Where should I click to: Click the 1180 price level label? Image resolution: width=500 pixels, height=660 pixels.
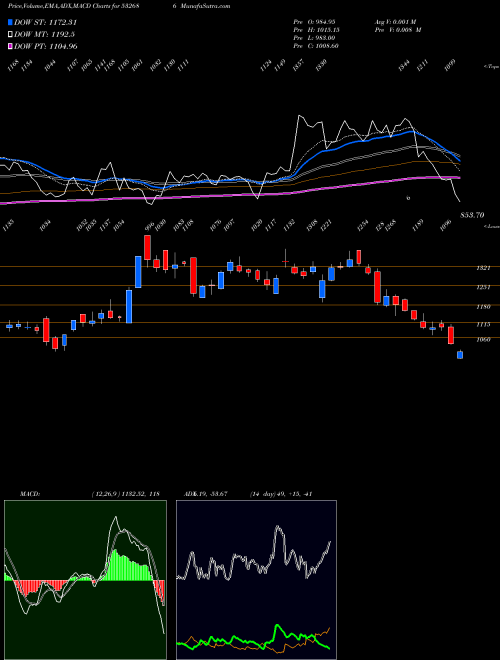pyautogui.click(x=484, y=307)
